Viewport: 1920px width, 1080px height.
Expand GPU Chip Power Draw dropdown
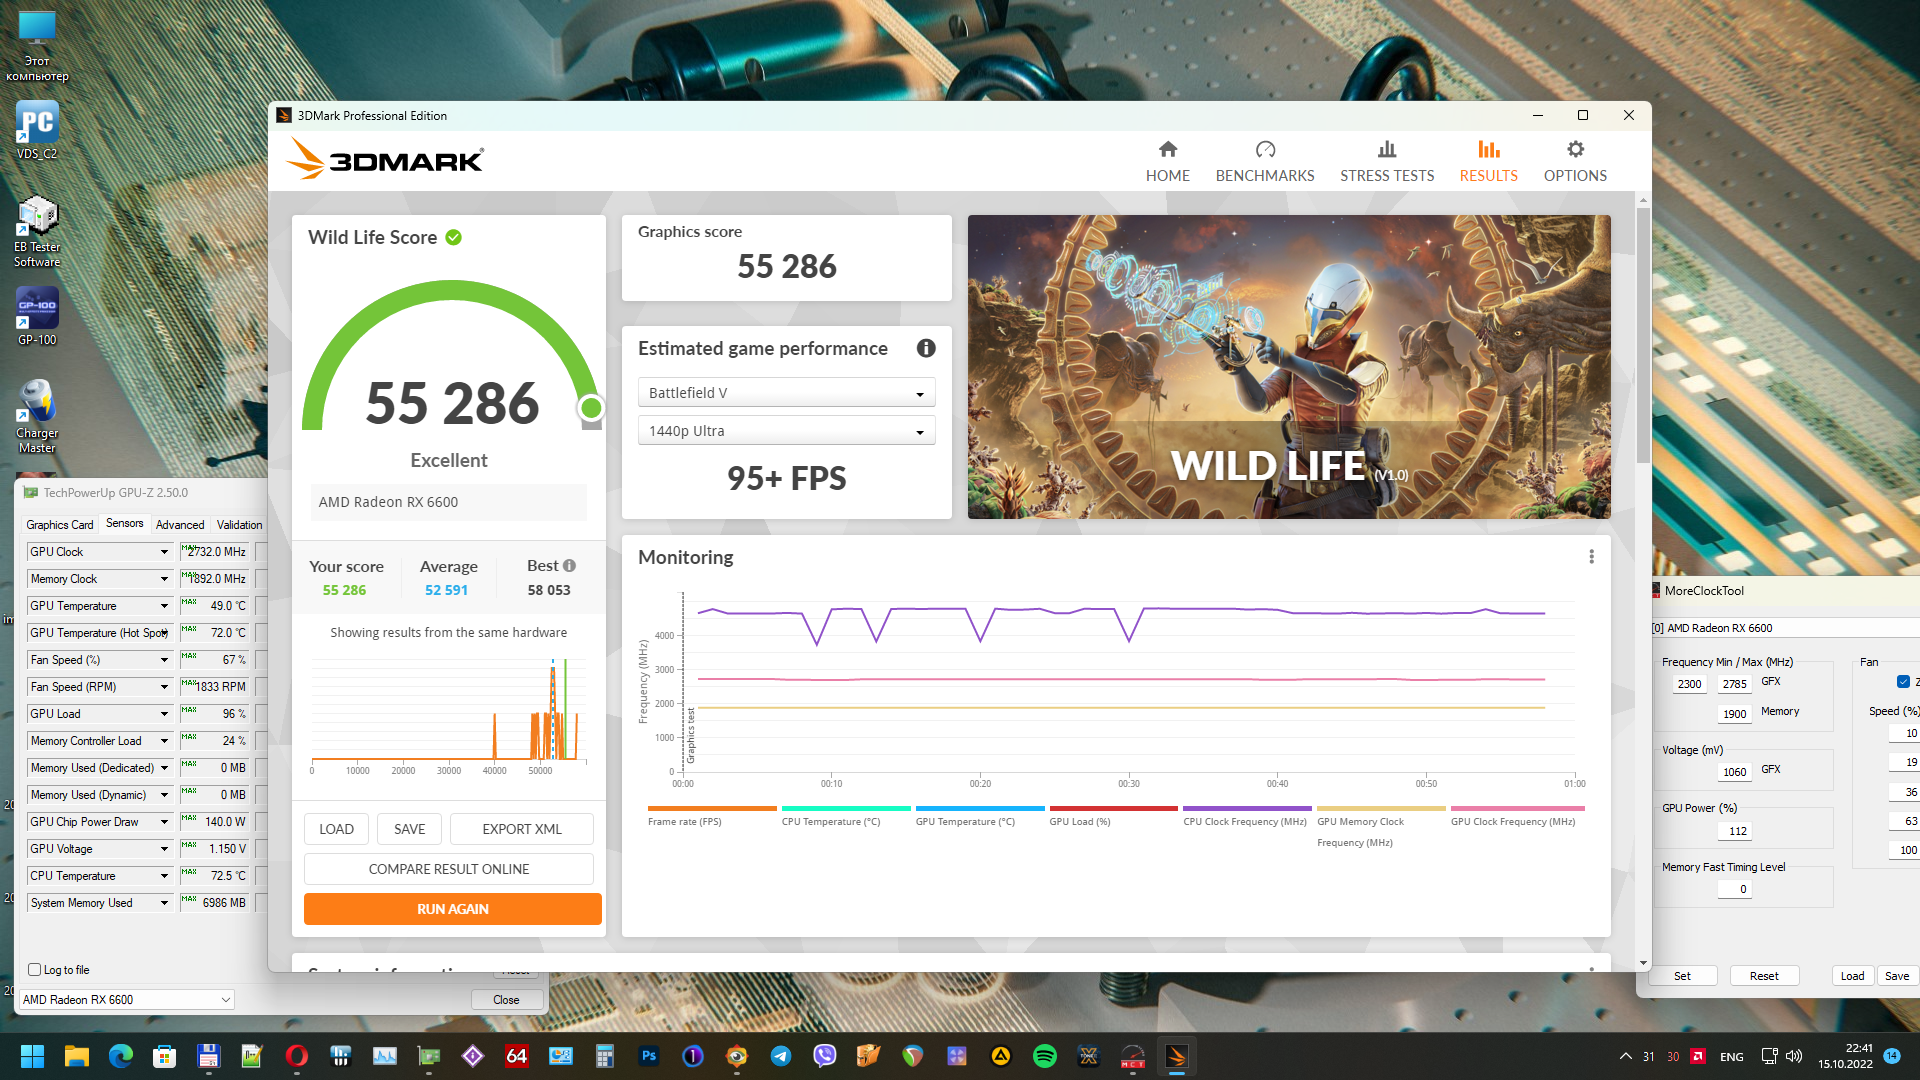[x=164, y=822]
